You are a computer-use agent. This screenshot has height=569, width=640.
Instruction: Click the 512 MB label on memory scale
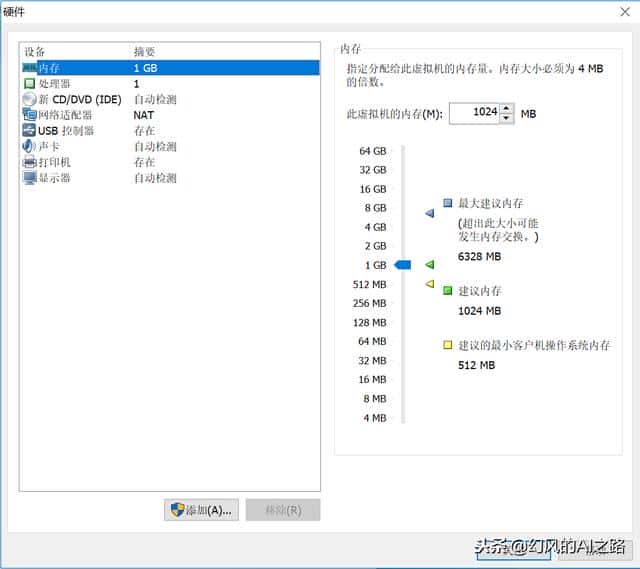tap(369, 284)
